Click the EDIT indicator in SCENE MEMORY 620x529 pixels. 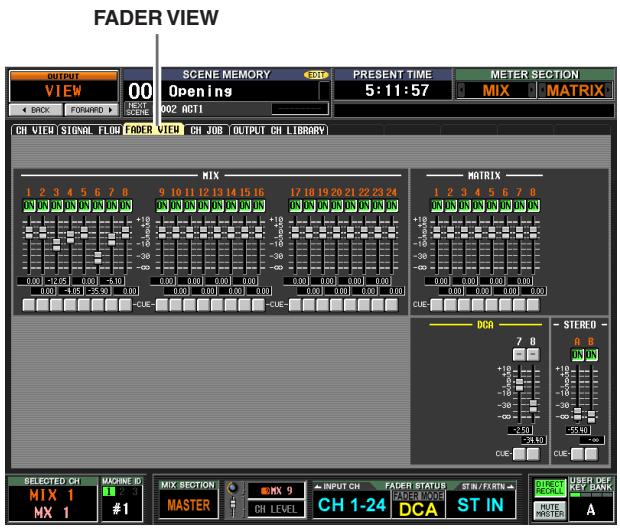coord(316,75)
